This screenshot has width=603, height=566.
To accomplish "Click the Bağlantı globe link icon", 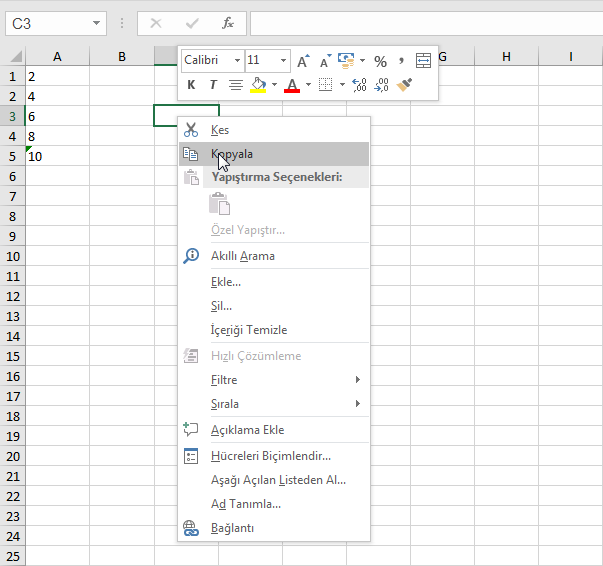I will coord(191,528).
